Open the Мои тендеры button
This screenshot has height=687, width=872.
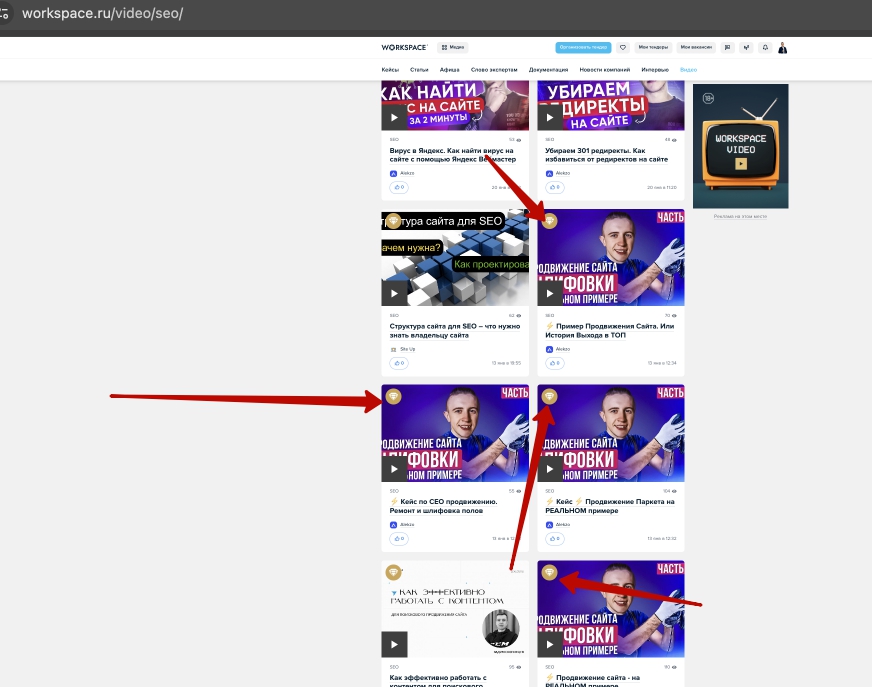[x=653, y=47]
